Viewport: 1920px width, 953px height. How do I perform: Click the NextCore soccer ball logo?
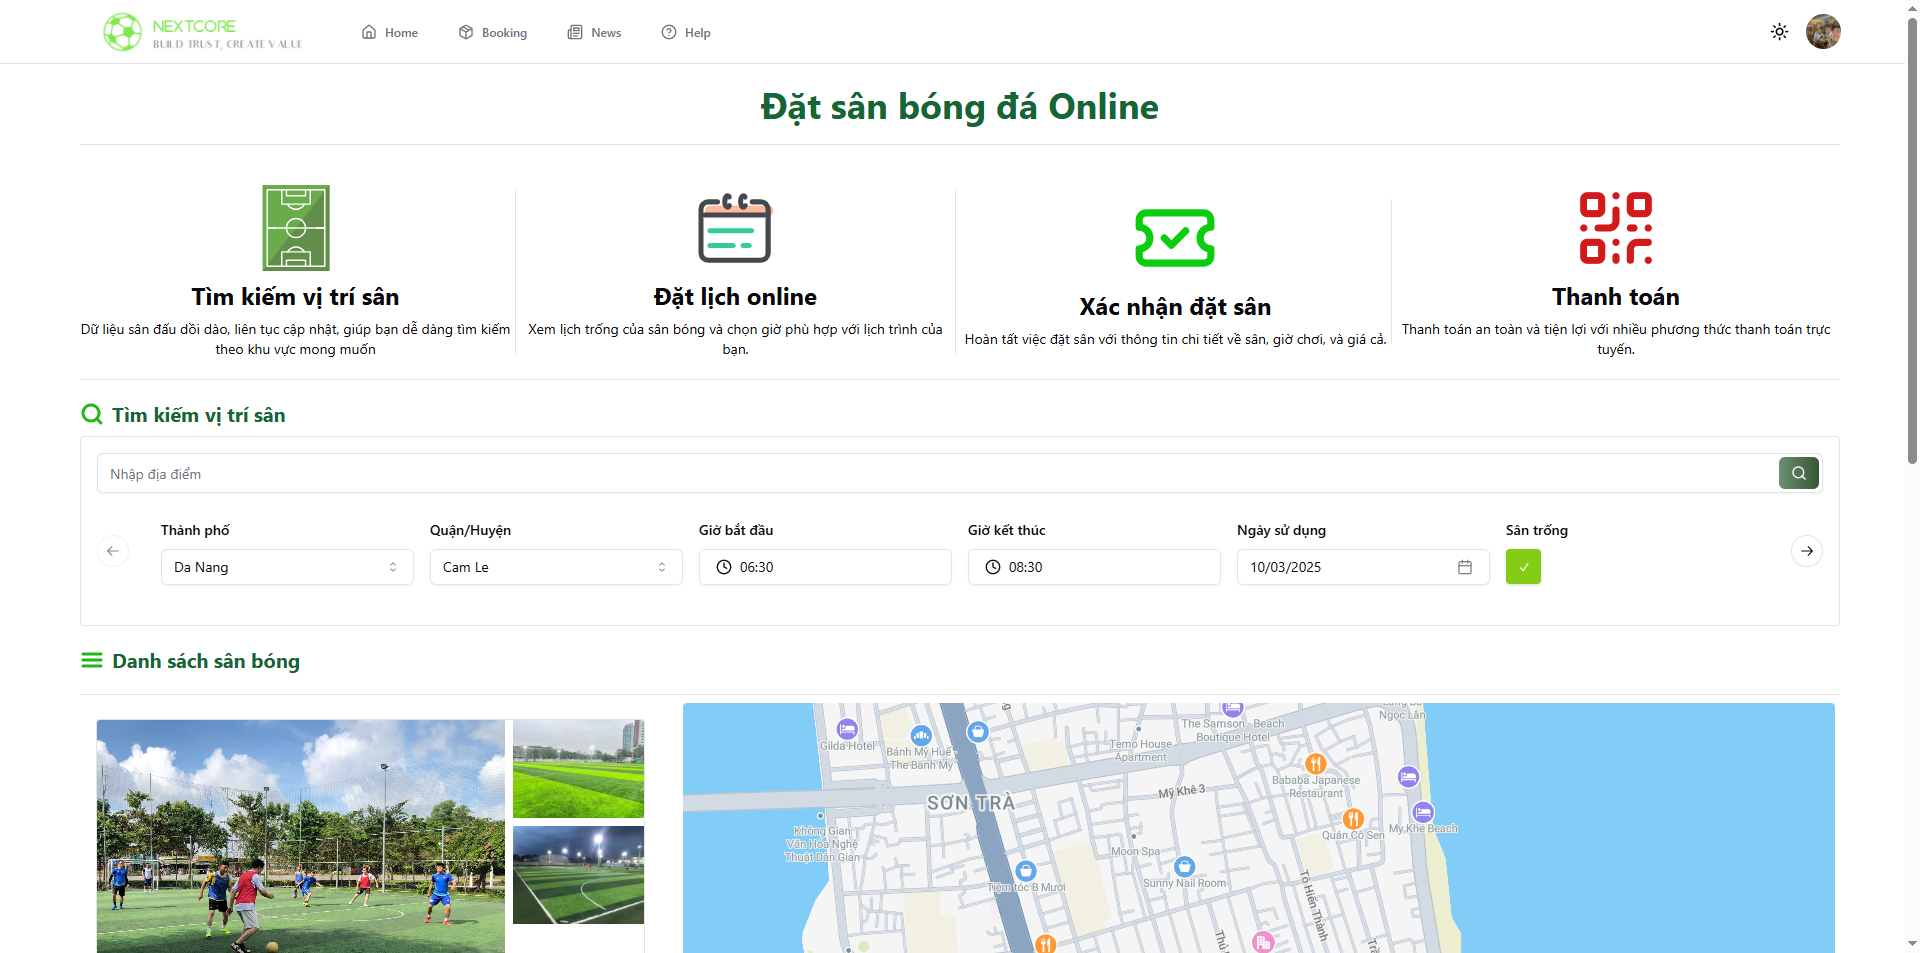[x=123, y=32]
